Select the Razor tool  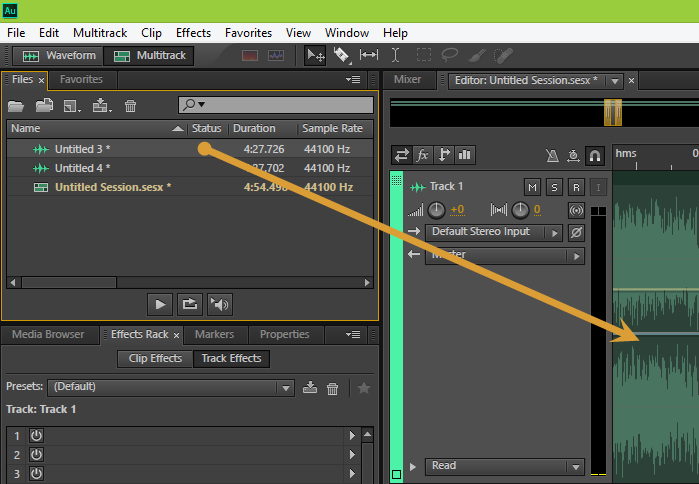(341, 56)
